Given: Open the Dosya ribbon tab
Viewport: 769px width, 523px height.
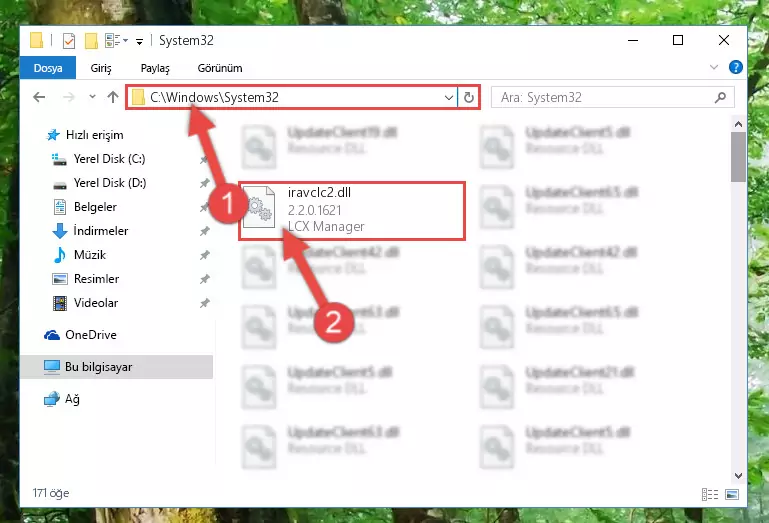Looking at the screenshot, I should click(x=48, y=68).
